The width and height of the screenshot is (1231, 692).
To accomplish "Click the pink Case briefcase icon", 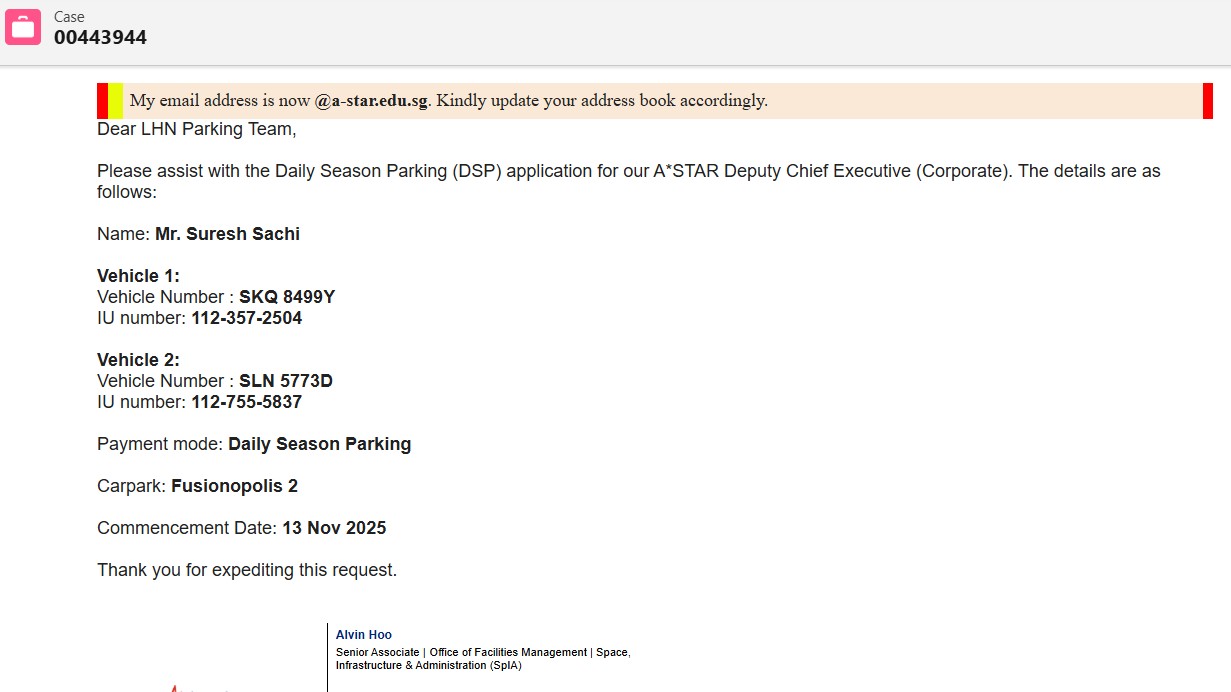I will point(23,27).
